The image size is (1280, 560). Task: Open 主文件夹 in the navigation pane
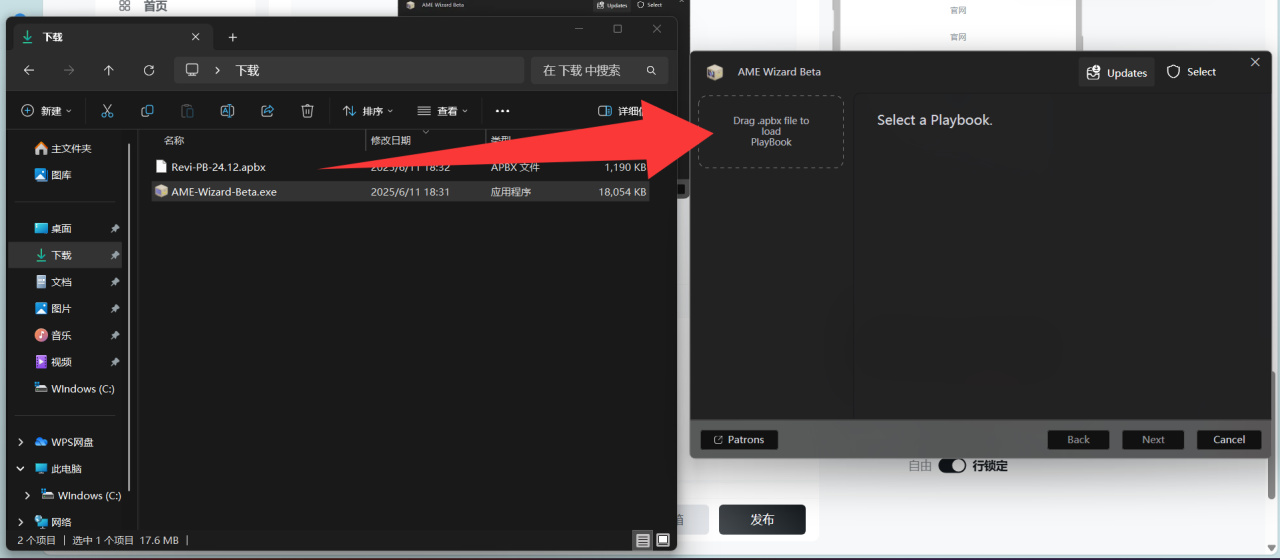click(x=63, y=148)
